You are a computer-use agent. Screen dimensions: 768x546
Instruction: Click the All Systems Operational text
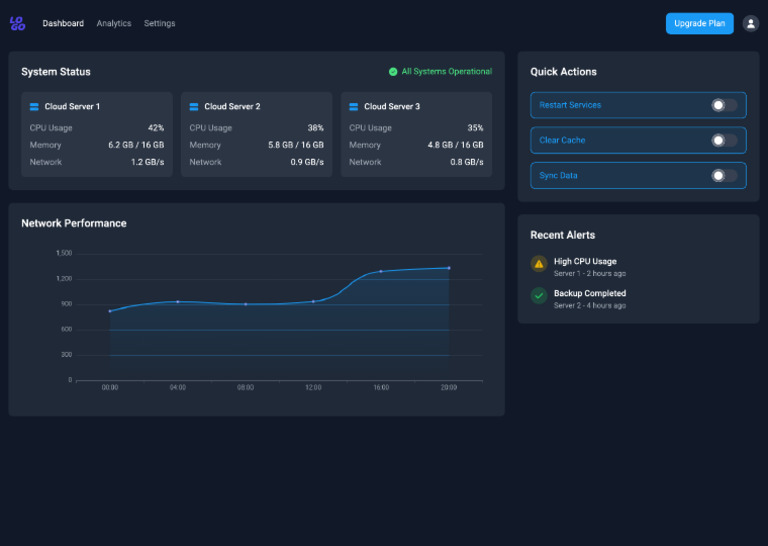click(x=447, y=71)
